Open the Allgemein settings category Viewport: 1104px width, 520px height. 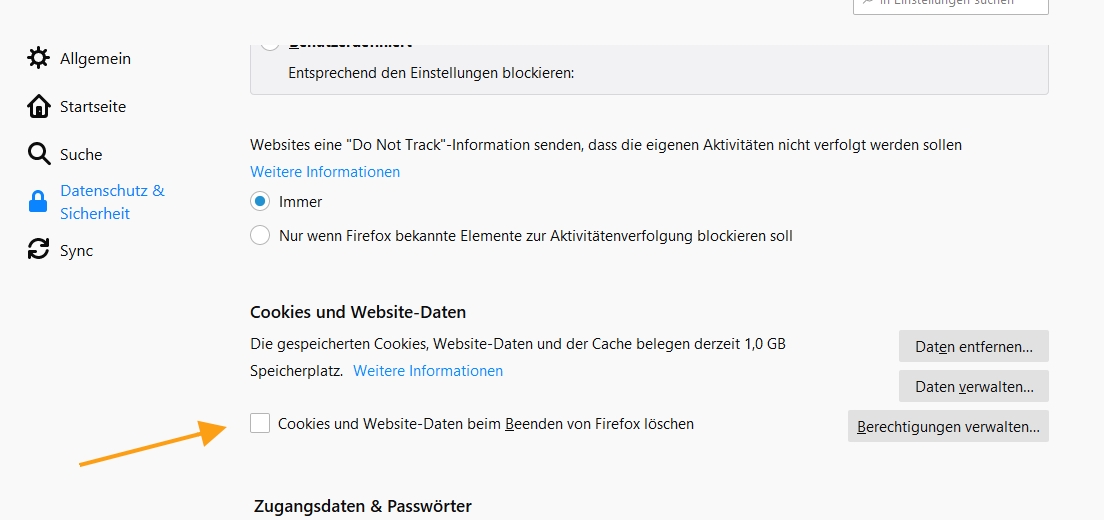[95, 58]
